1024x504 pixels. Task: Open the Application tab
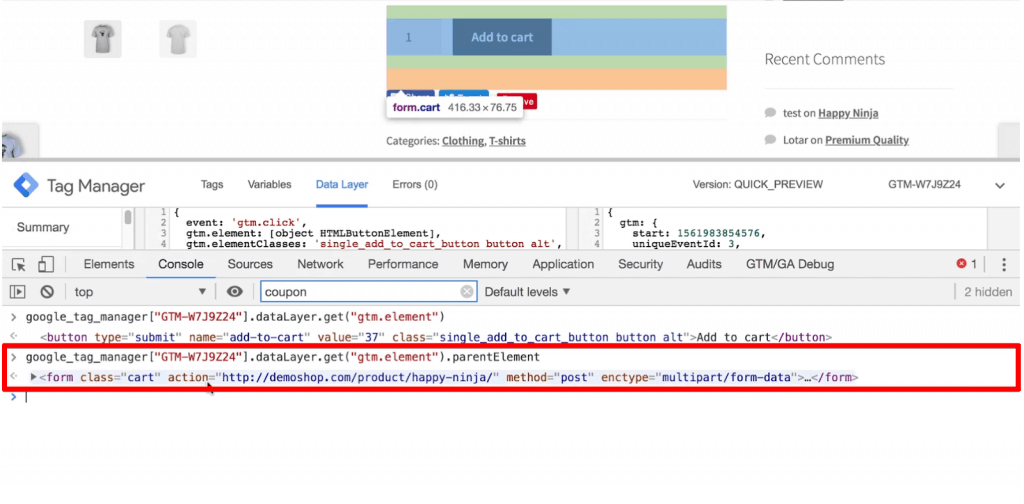pyautogui.click(x=563, y=264)
